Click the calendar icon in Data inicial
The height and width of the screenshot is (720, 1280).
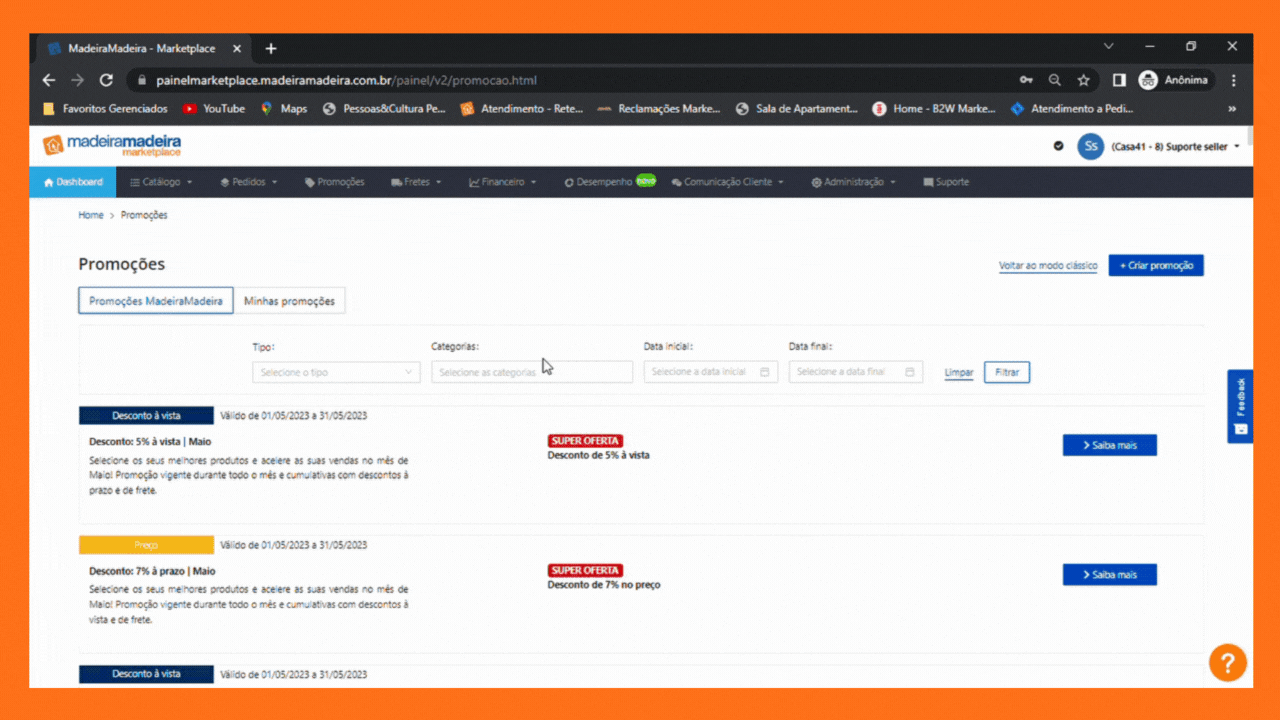click(765, 372)
